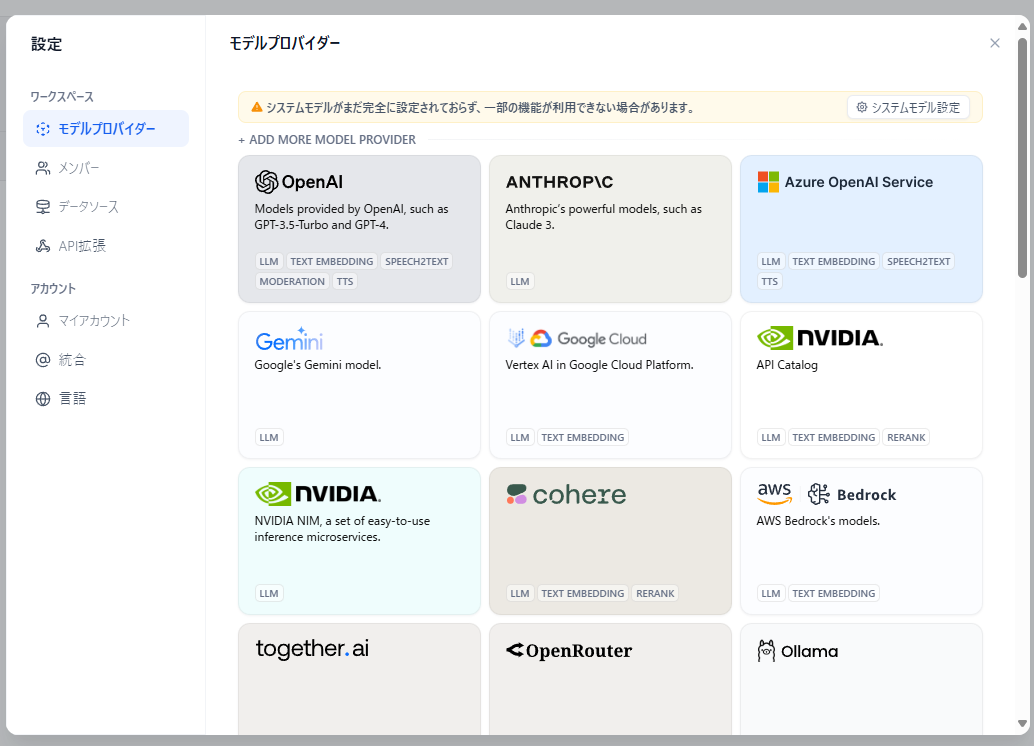Image resolution: width=1034 pixels, height=746 pixels.
Task: Open the モデルプロバイダー settings tab
Action: pos(106,129)
